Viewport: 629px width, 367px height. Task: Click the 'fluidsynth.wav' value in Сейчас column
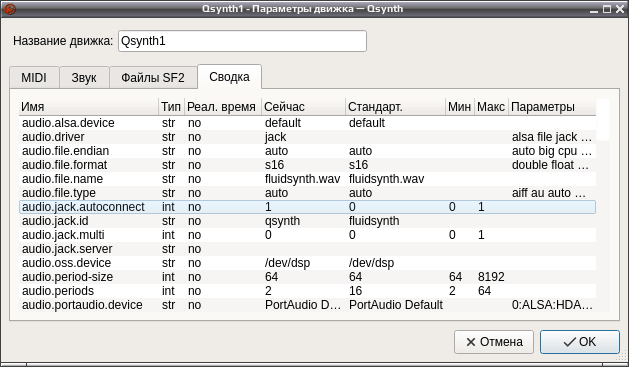click(x=302, y=179)
